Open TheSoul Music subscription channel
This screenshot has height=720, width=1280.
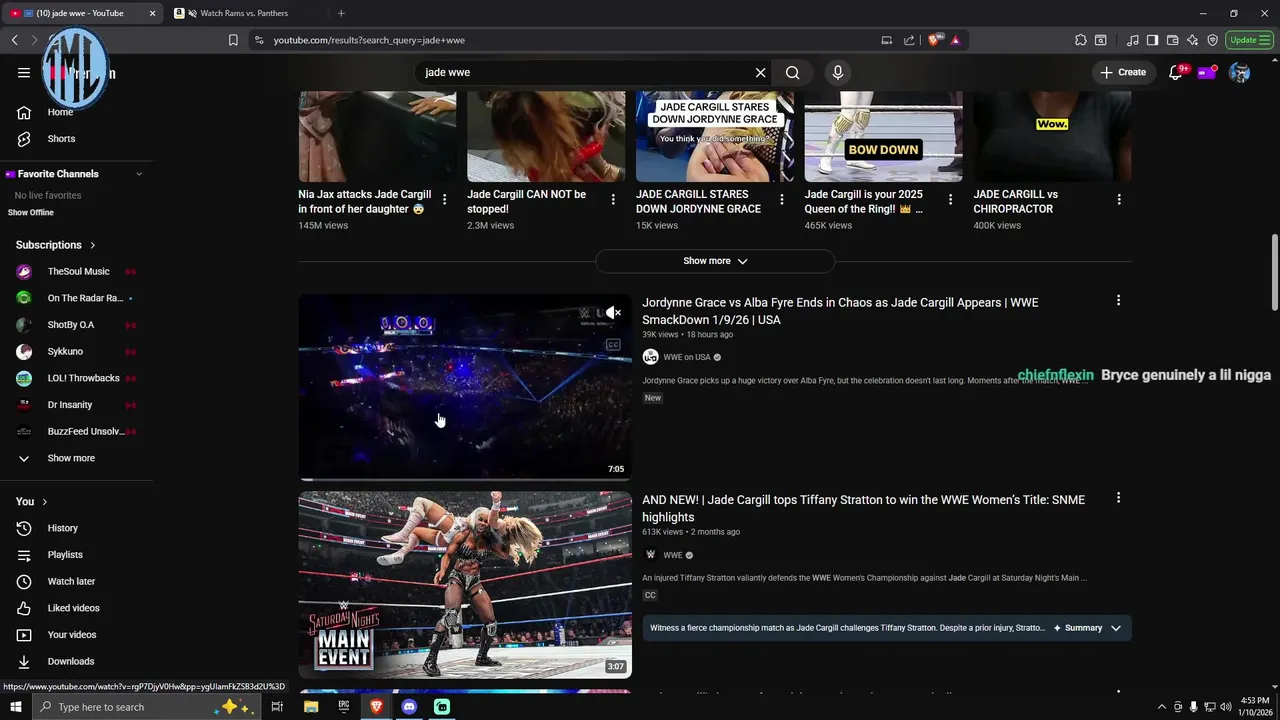click(77, 272)
